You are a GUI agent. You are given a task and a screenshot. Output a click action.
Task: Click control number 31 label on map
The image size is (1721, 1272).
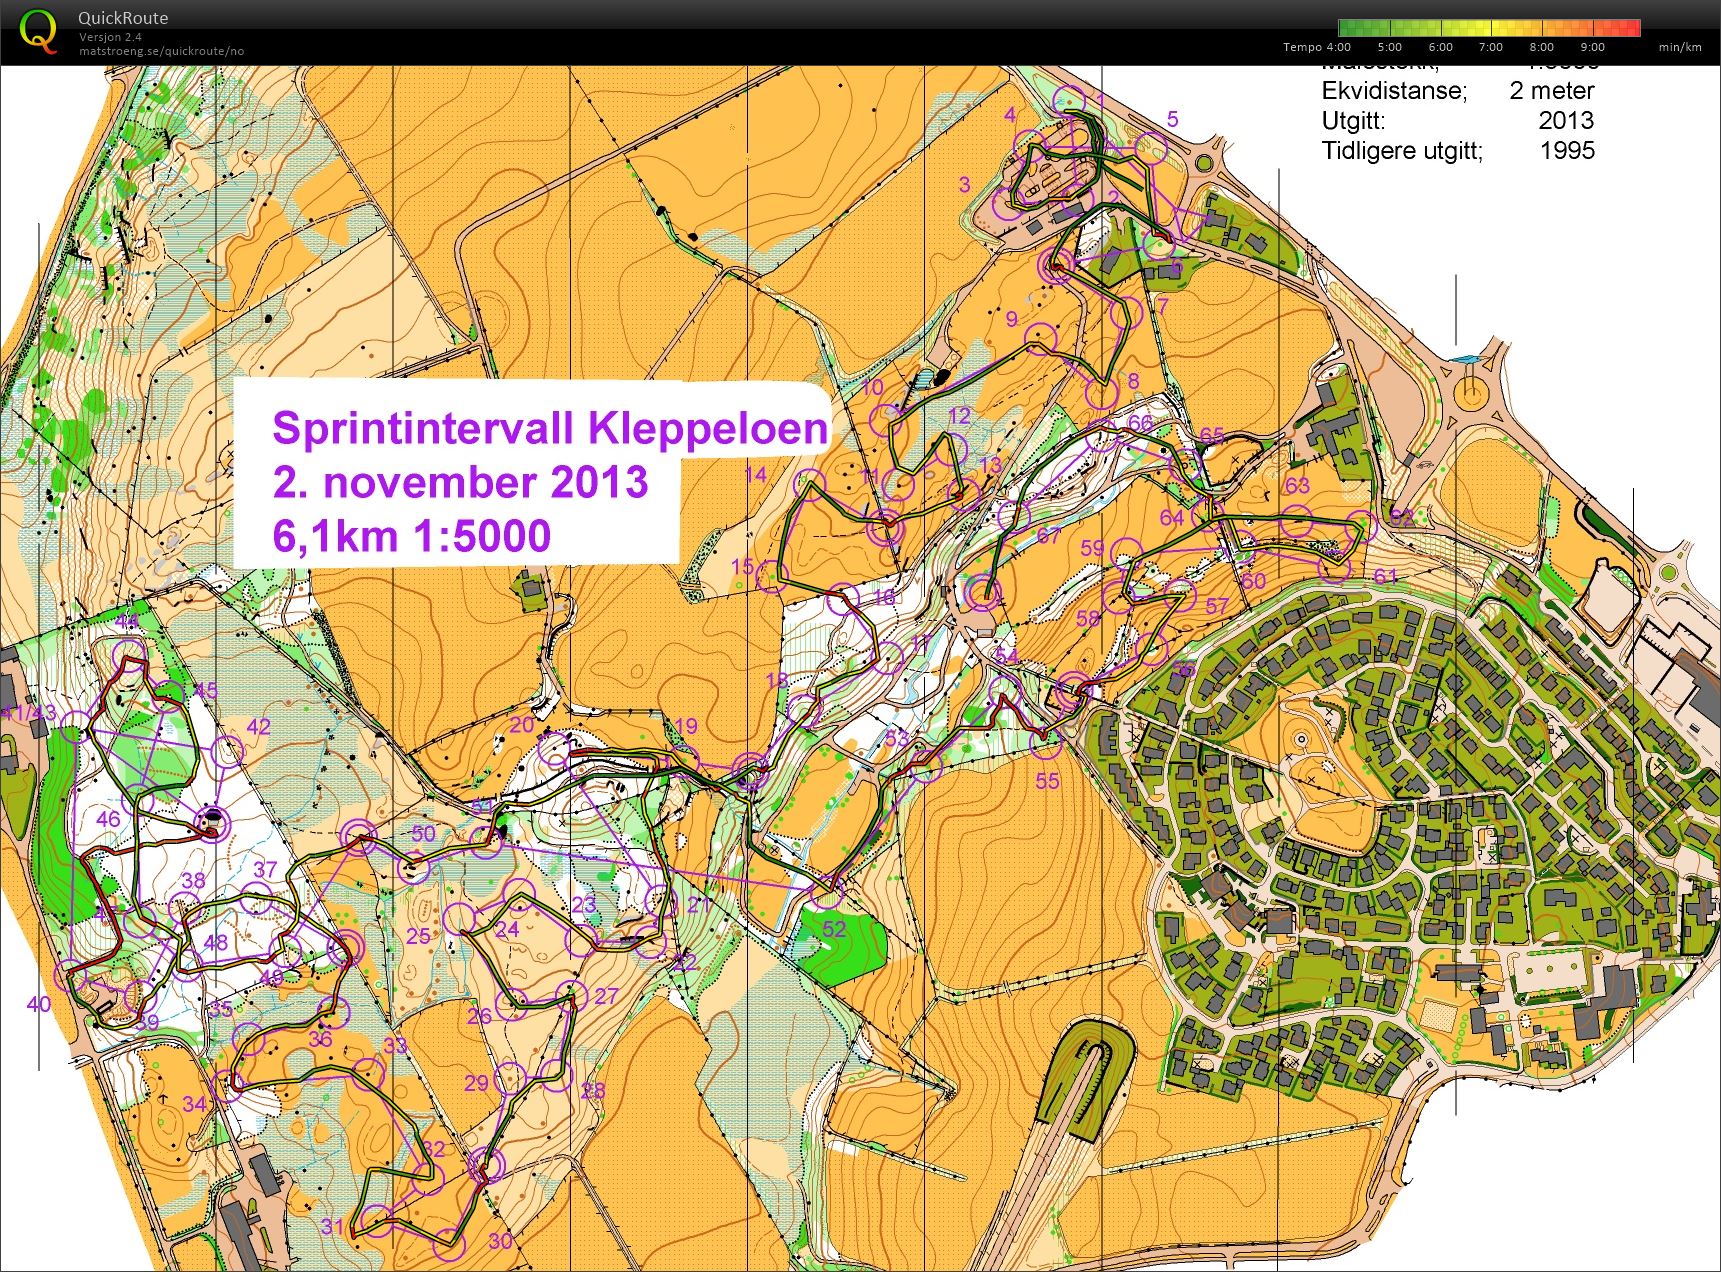pyautogui.click(x=332, y=1227)
